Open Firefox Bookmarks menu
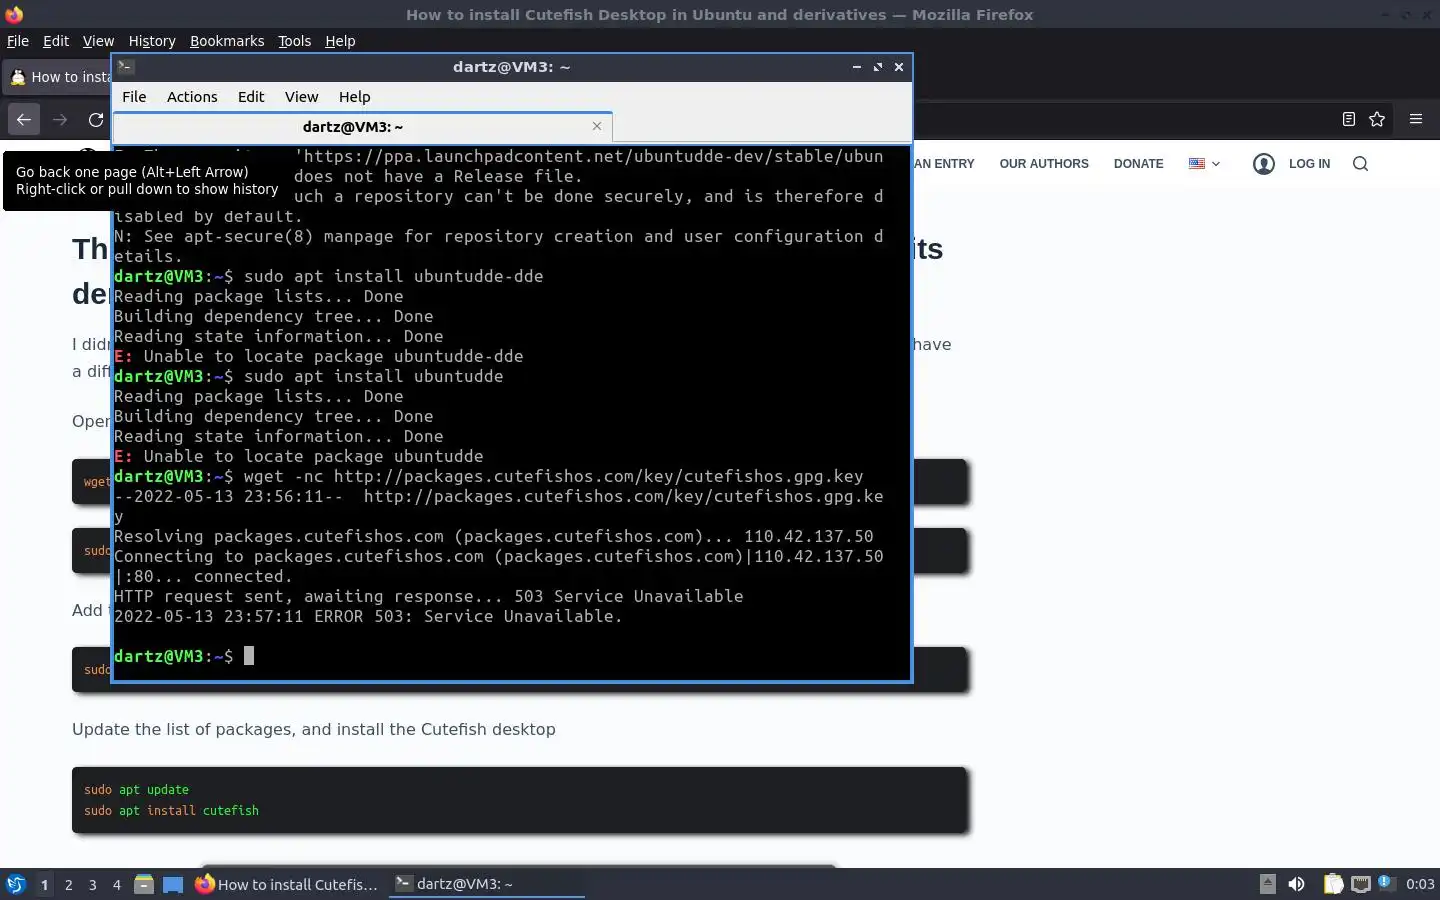This screenshot has height=900, width=1440. coord(227,41)
